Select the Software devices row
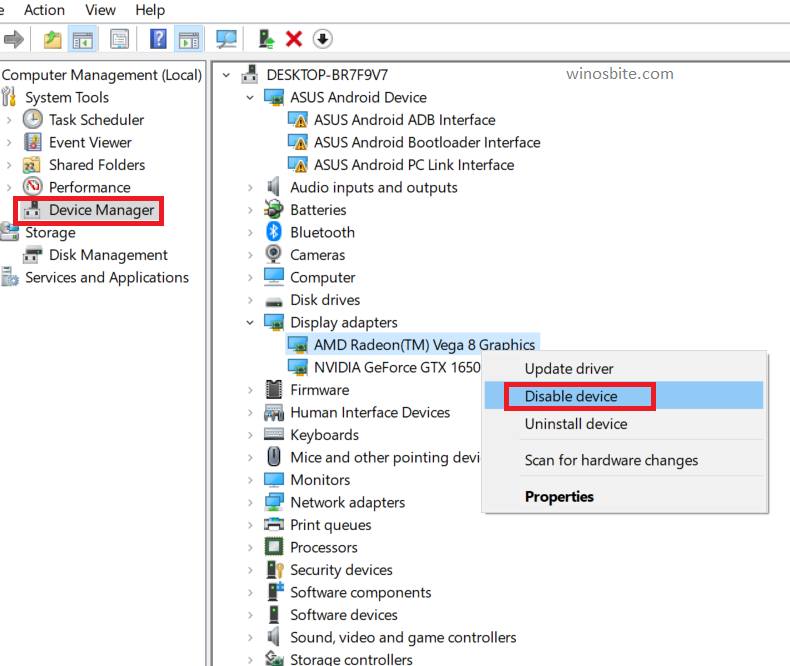The image size is (790, 666). coord(344,615)
